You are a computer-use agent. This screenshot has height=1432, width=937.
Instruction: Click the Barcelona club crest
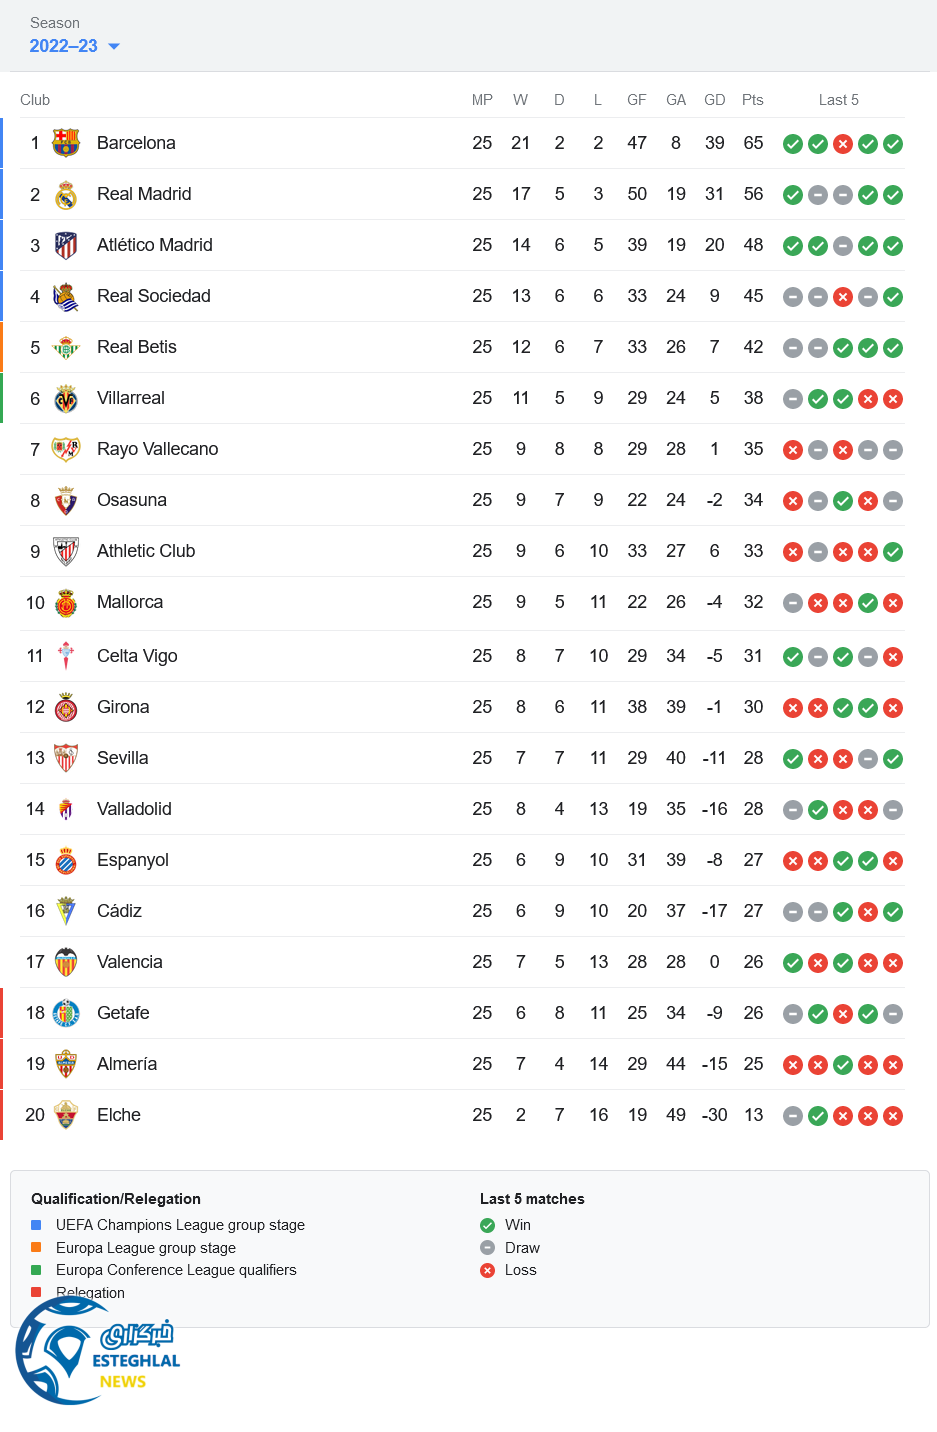click(66, 143)
